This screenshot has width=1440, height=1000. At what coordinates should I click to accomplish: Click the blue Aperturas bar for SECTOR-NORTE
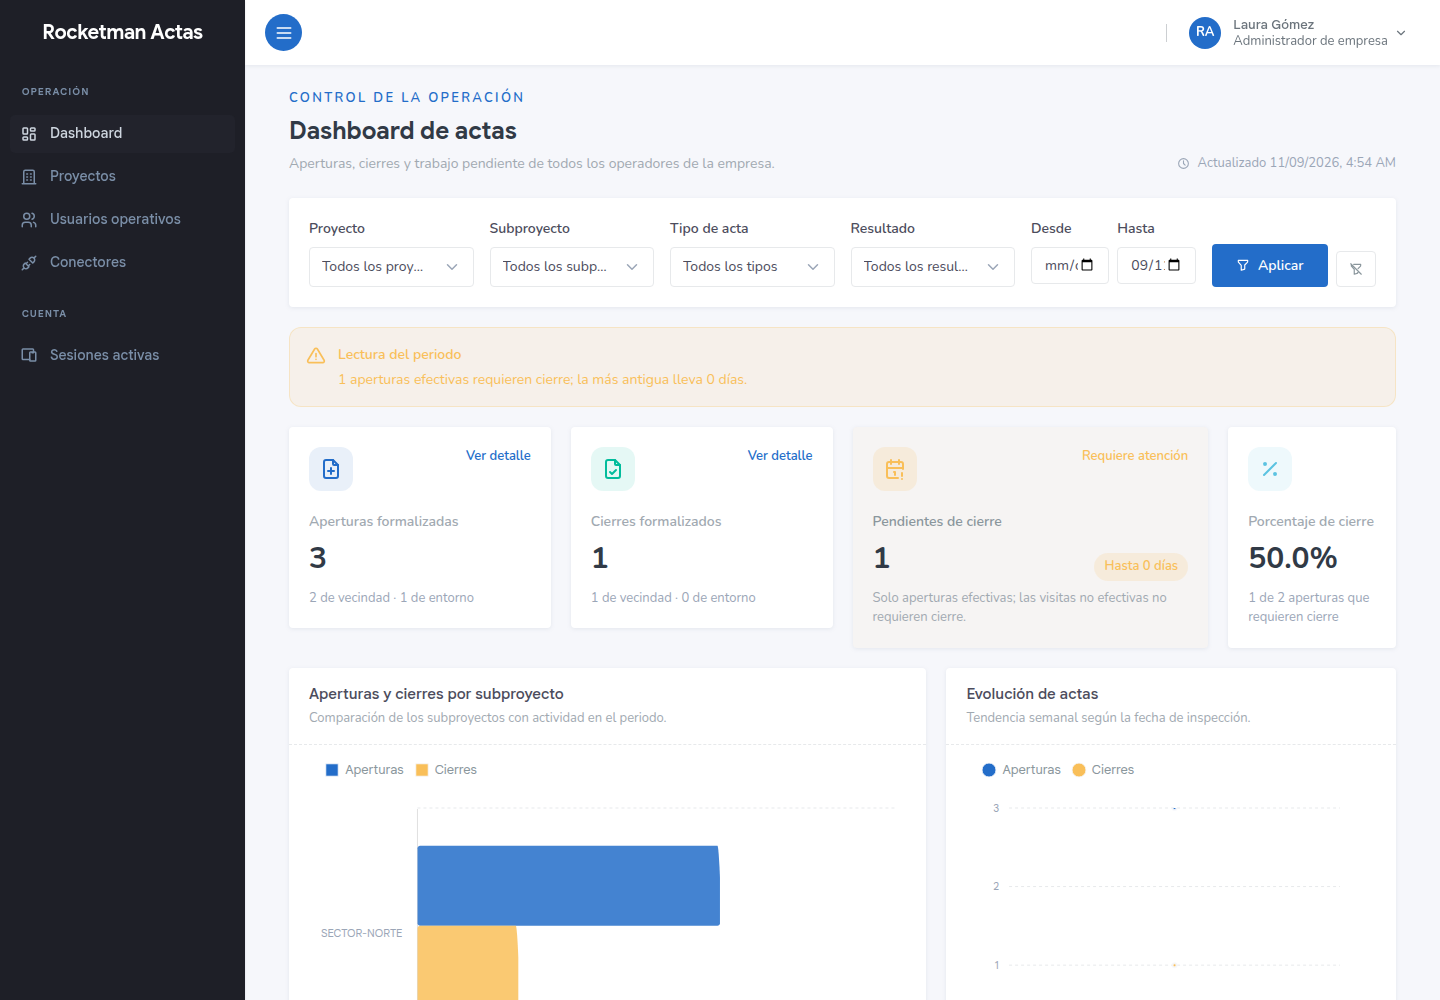click(x=568, y=886)
